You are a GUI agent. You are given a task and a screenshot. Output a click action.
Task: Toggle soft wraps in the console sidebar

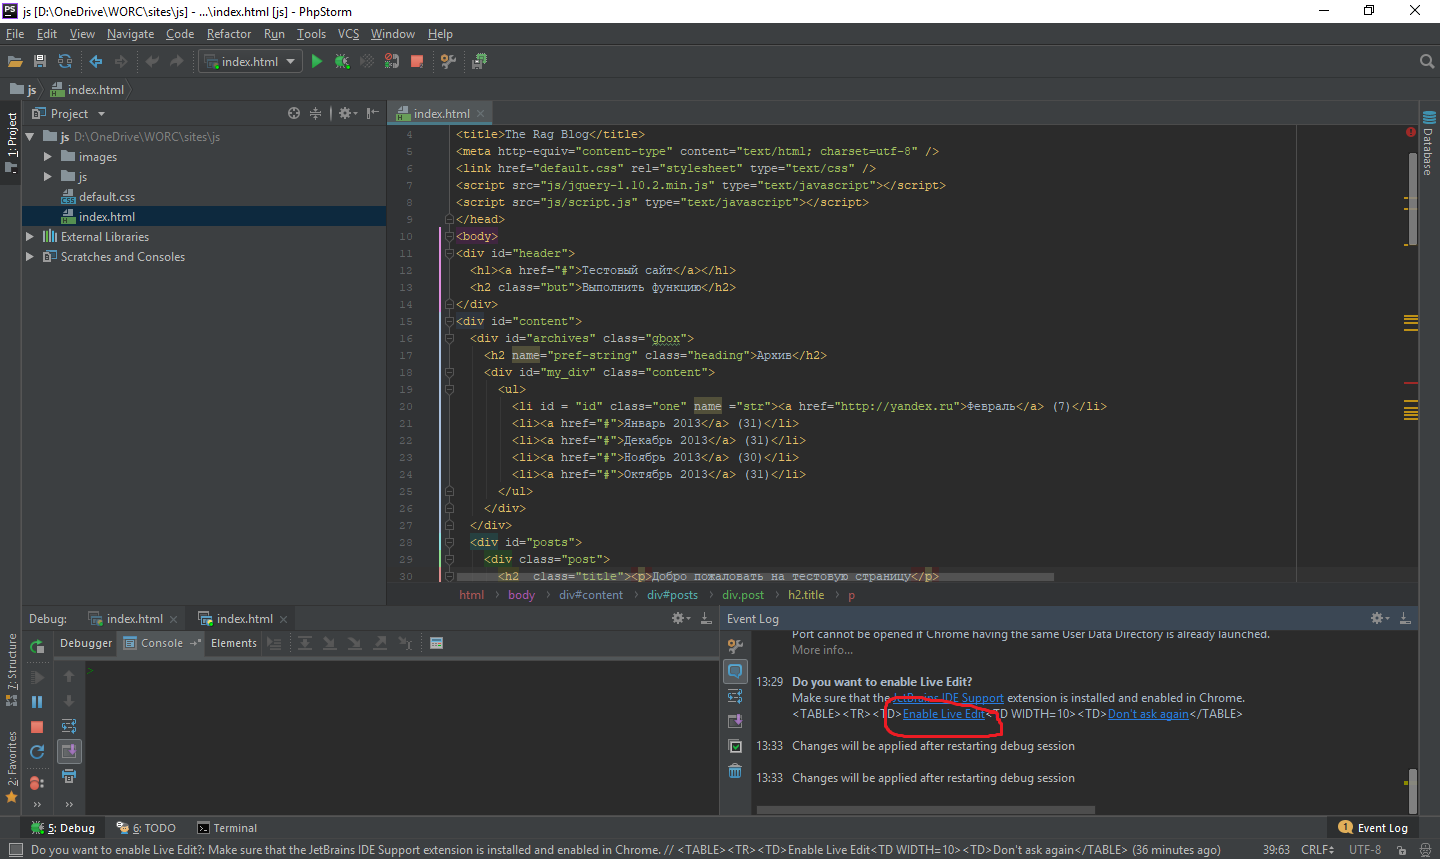pyautogui.click(x=69, y=726)
